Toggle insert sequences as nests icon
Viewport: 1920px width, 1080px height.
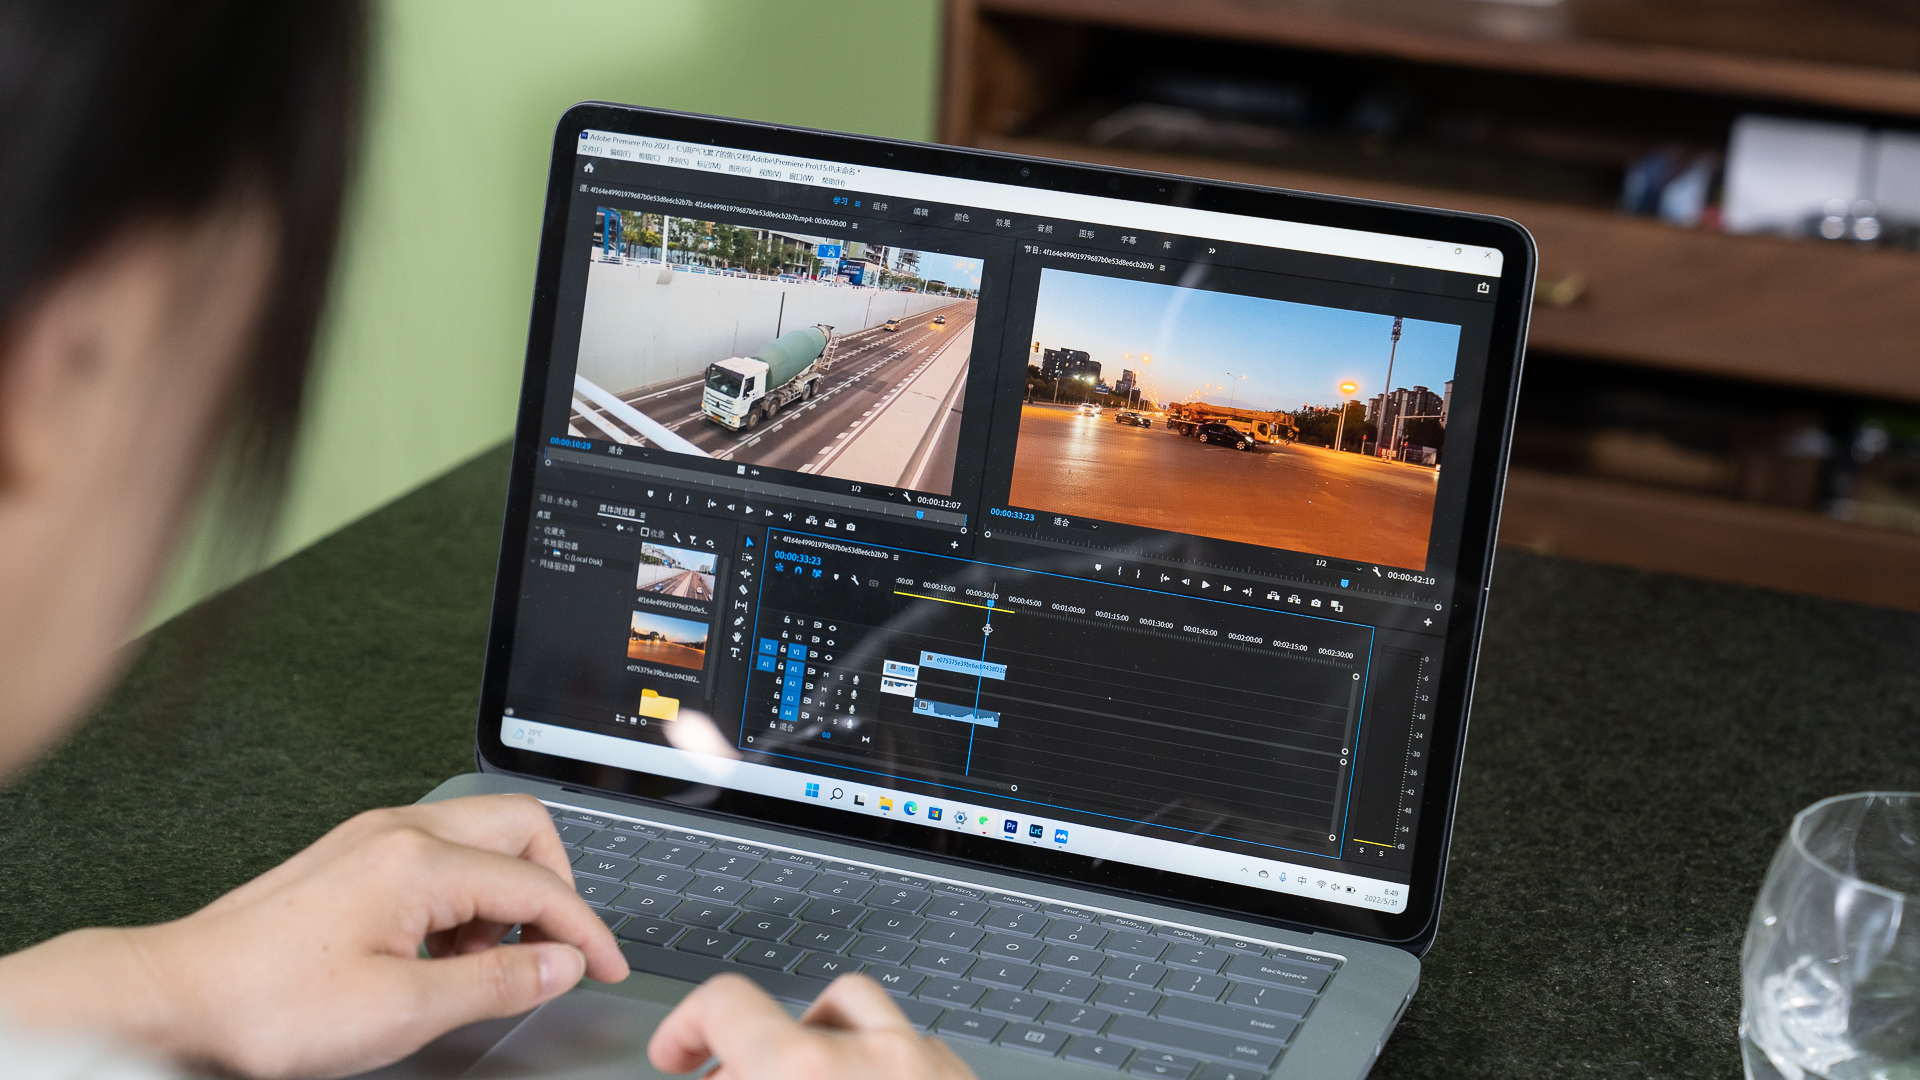779,567
